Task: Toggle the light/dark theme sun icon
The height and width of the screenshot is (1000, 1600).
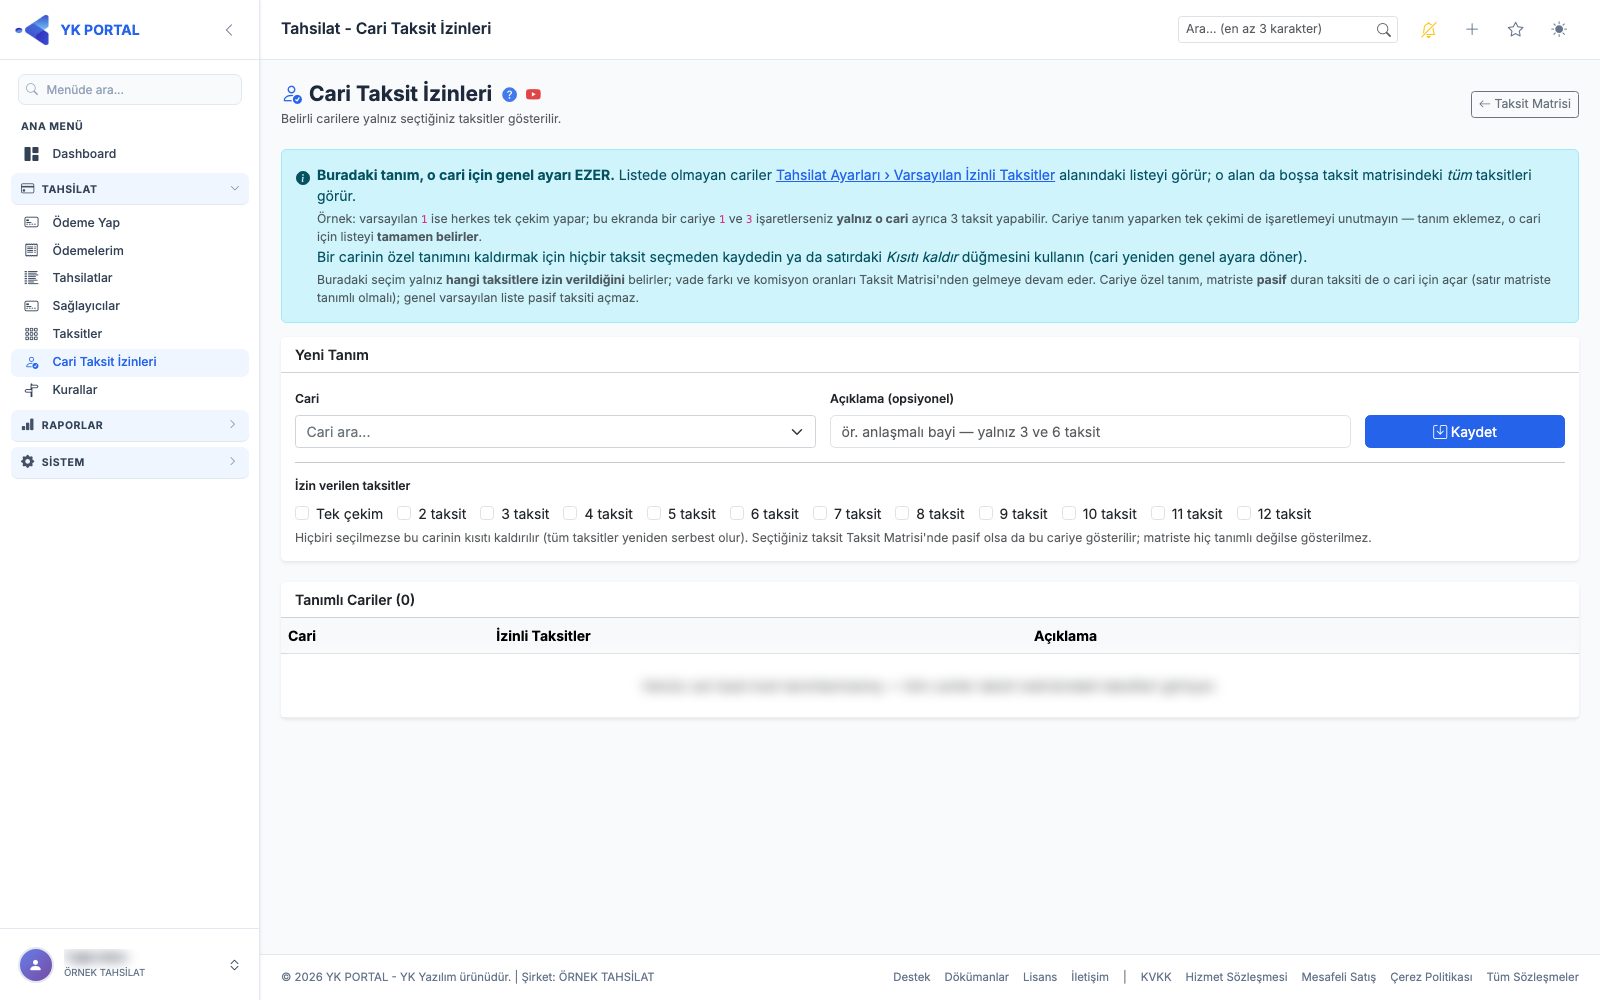Action: [x=1559, y=30]
